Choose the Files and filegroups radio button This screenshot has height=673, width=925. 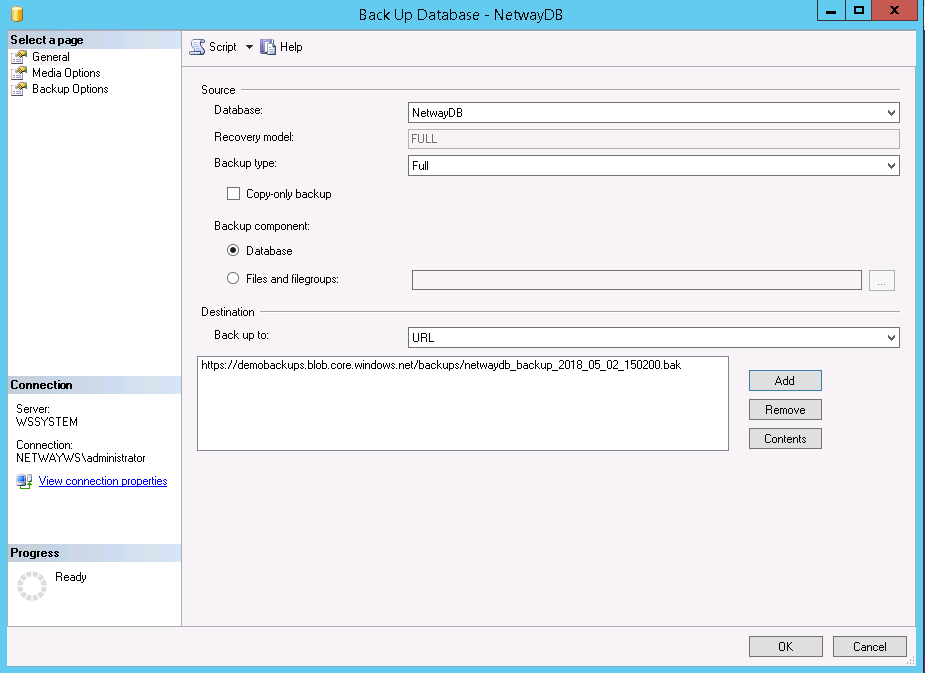pyautogui.click(x=233, y=279)
